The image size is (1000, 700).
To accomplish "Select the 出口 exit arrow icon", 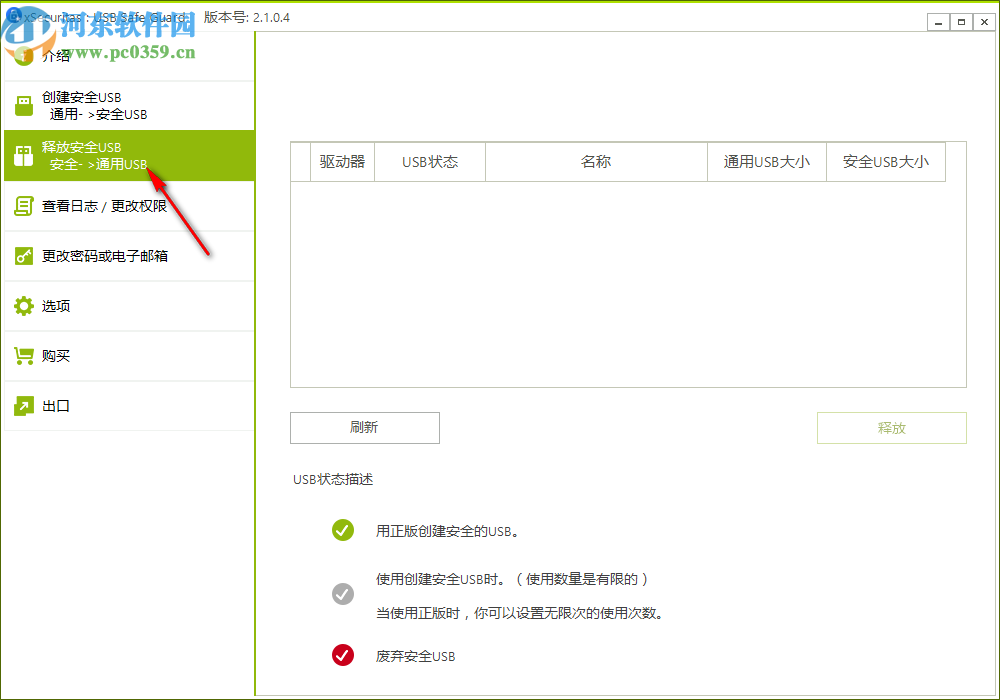I will (x=22, y=406).
